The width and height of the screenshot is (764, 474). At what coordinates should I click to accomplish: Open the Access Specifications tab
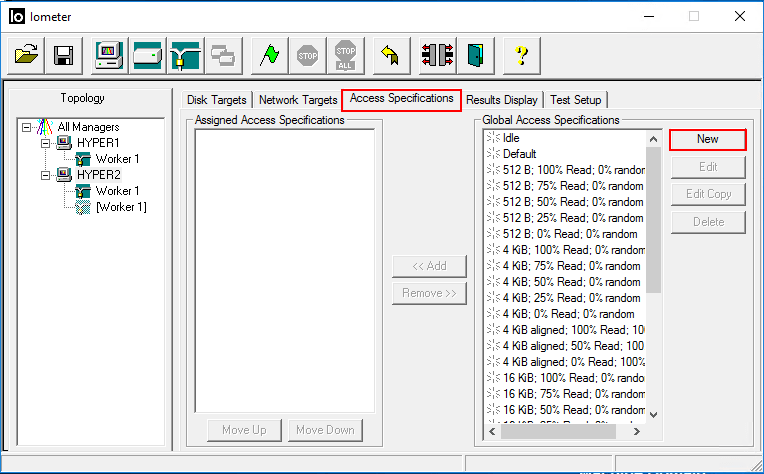point(401,99)
